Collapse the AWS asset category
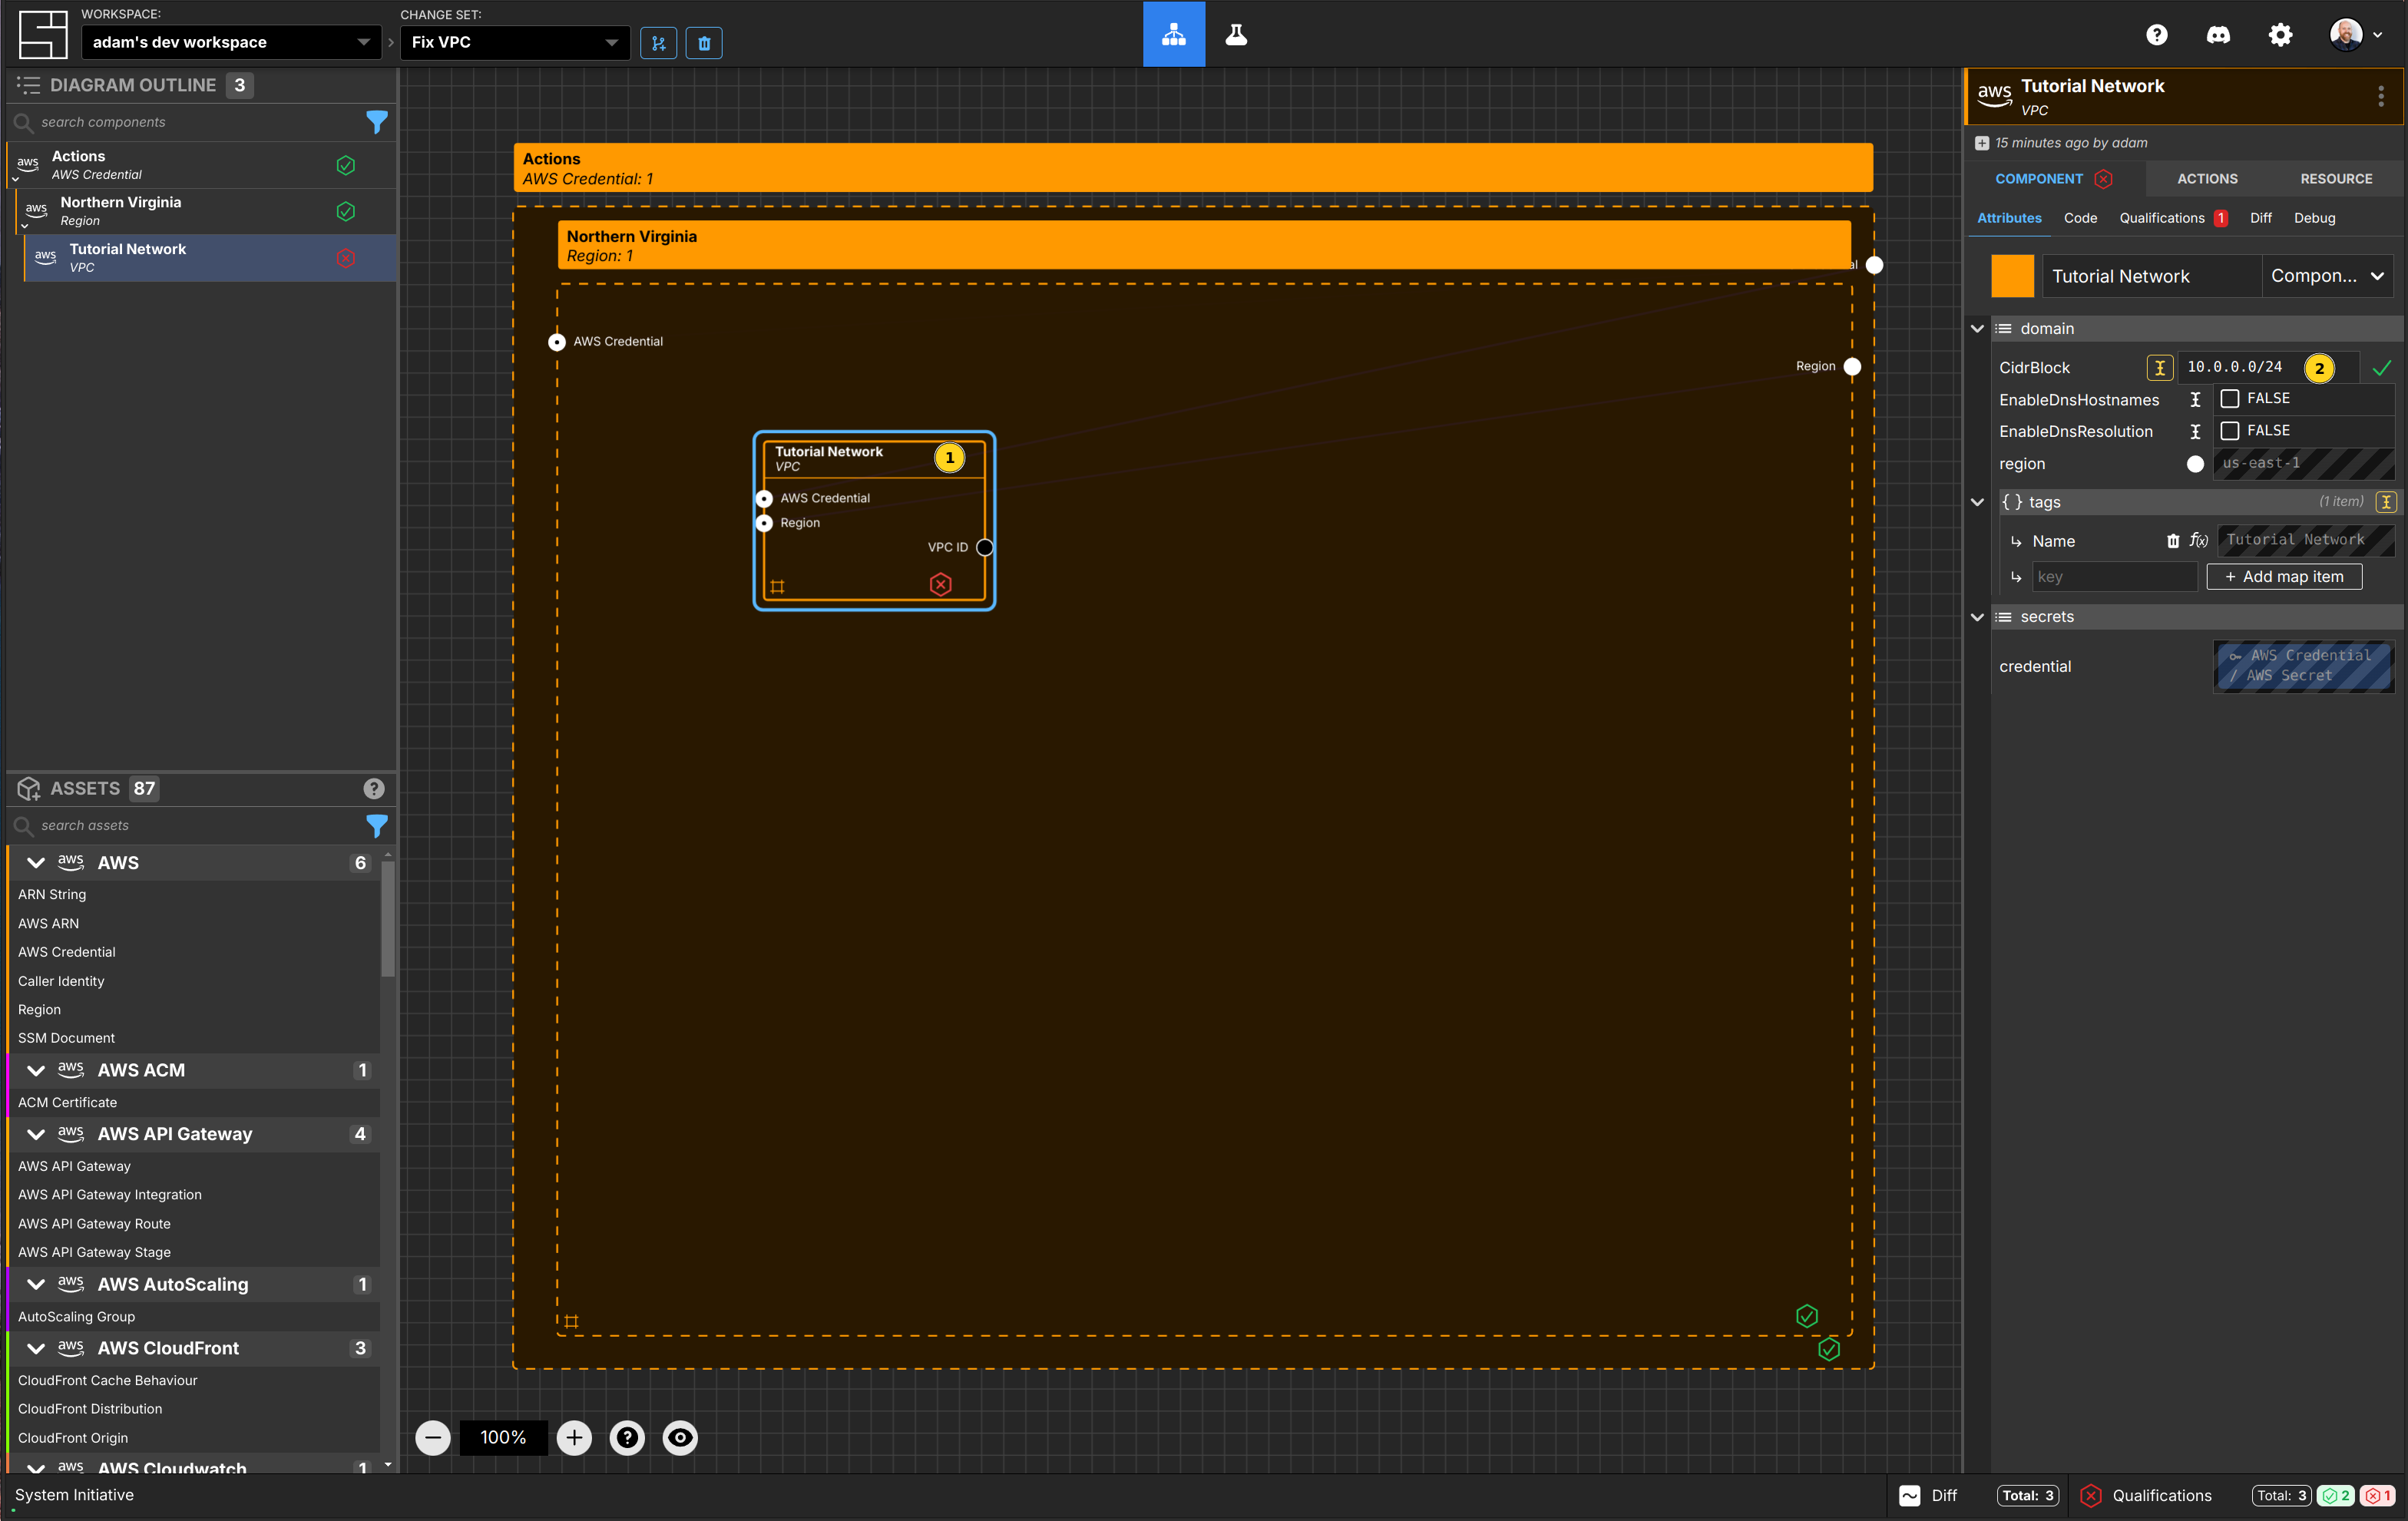The height and width of the screenshot is (1521, 2408). pos(36,863)
